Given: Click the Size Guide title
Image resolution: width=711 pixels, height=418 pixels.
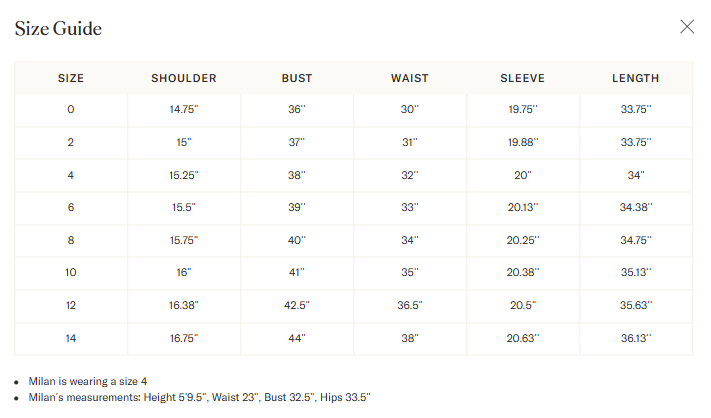Looking at the screenshot, I should coord(58,29).
